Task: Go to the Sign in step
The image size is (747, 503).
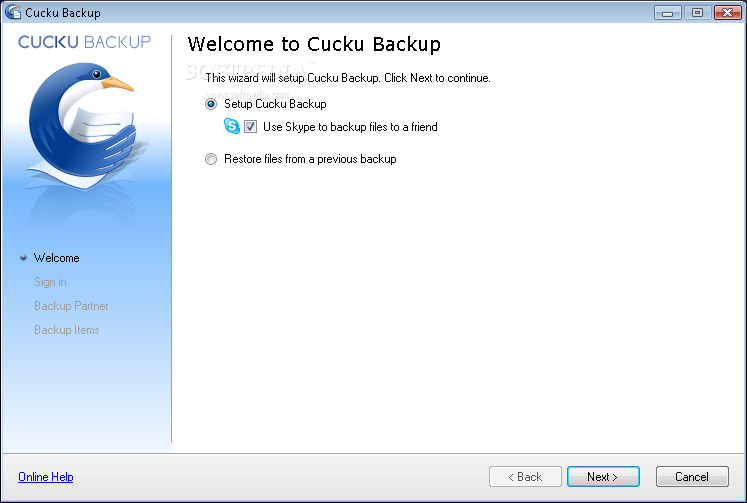Action: [x=50, y=282]
